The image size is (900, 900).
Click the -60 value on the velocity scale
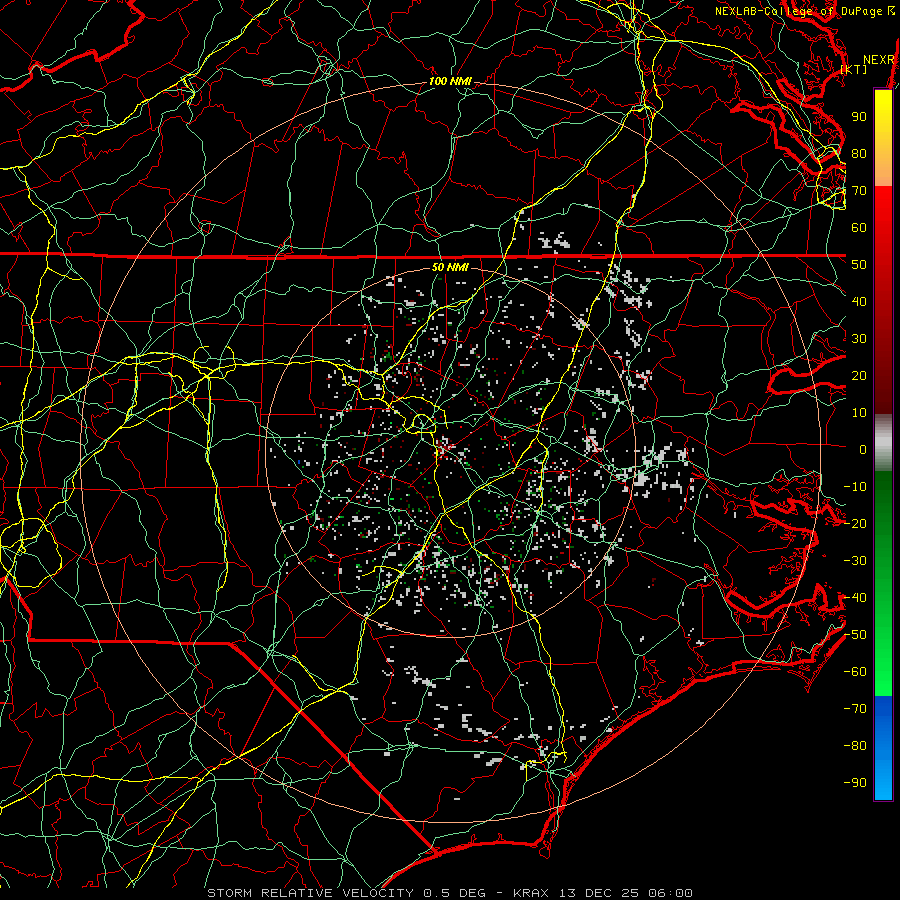(x=855, y=672)
